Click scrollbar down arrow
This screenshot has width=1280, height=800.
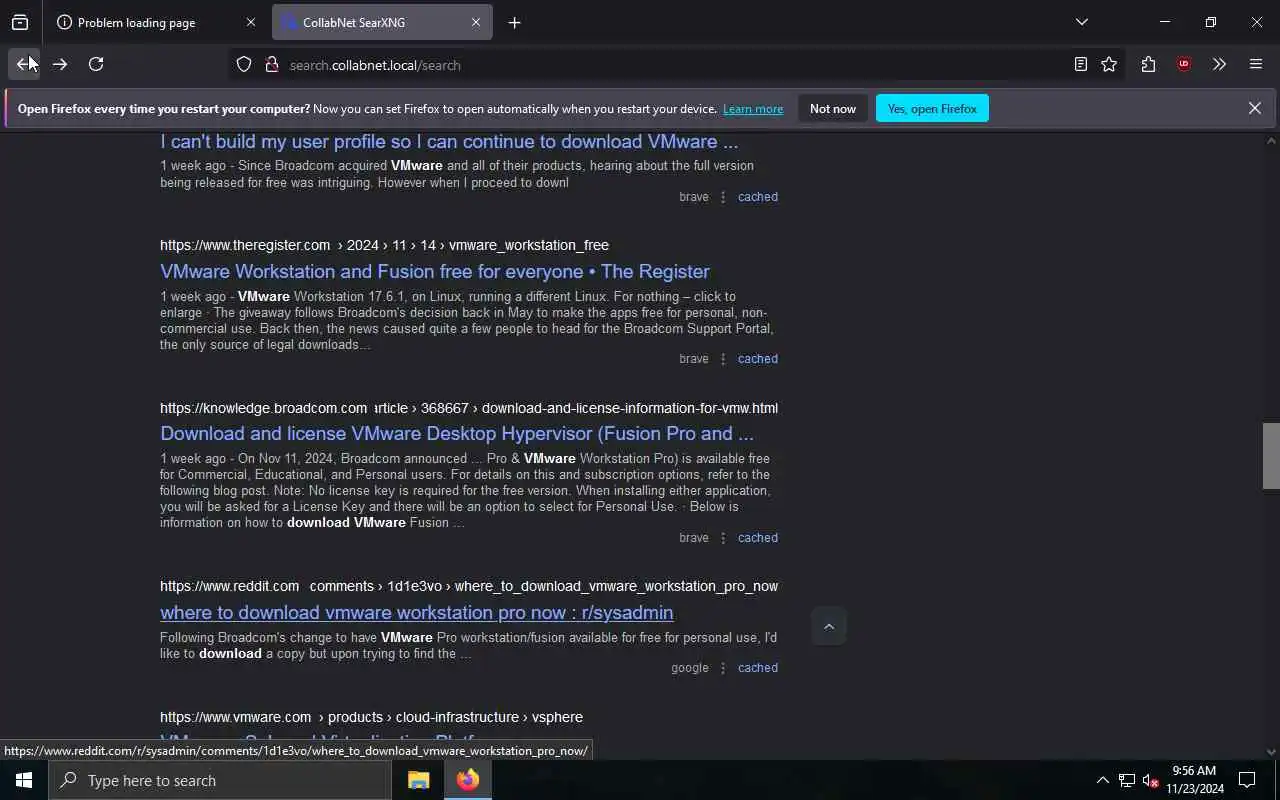[x=1271, y=752]
